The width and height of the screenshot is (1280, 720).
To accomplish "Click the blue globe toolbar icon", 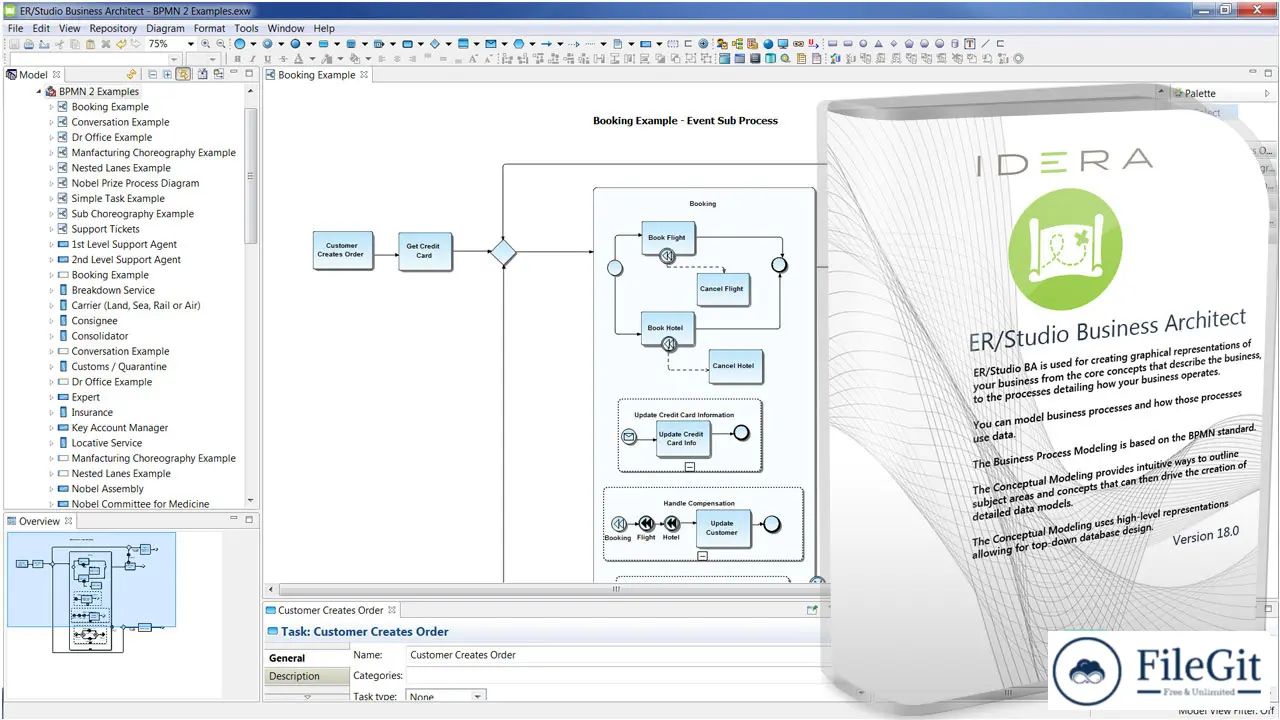I will coord(768,44).
